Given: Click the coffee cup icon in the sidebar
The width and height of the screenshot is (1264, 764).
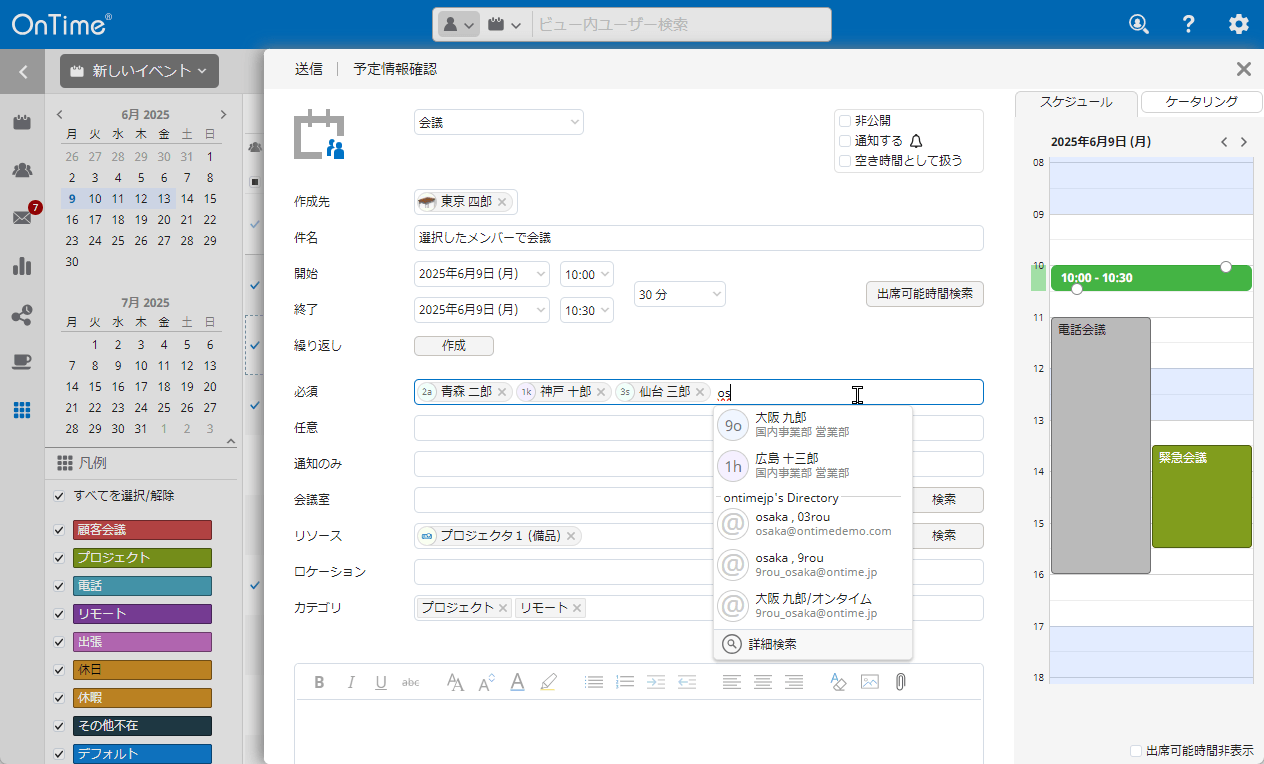Looking at the screenshot, I should click(22, 362).
